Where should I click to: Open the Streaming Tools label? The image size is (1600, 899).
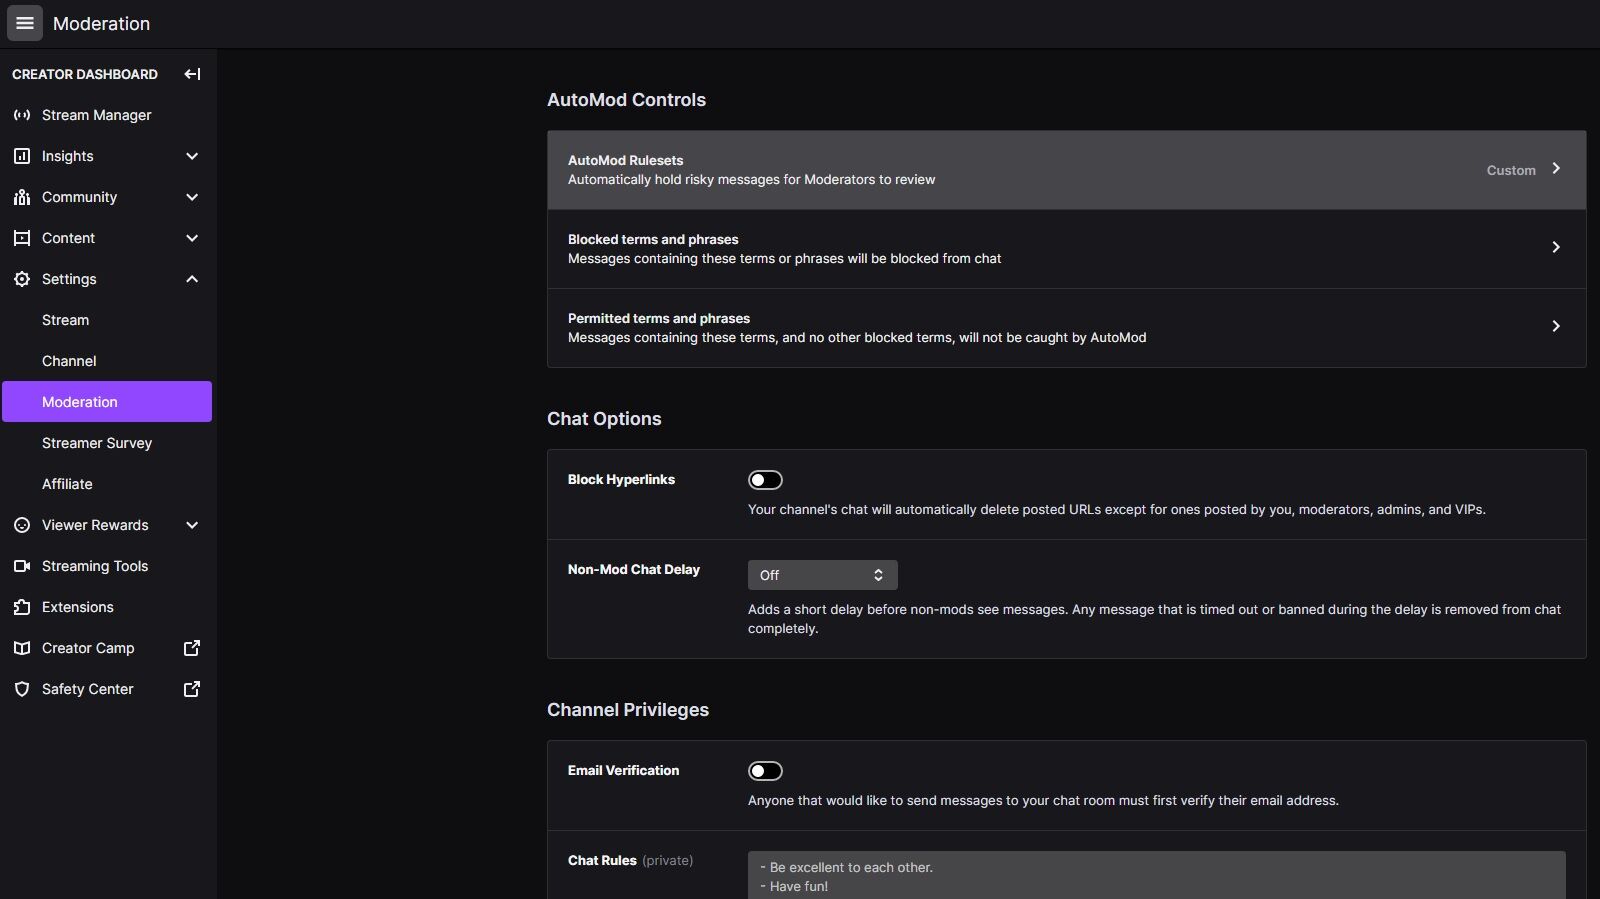[x=95, y=566]
